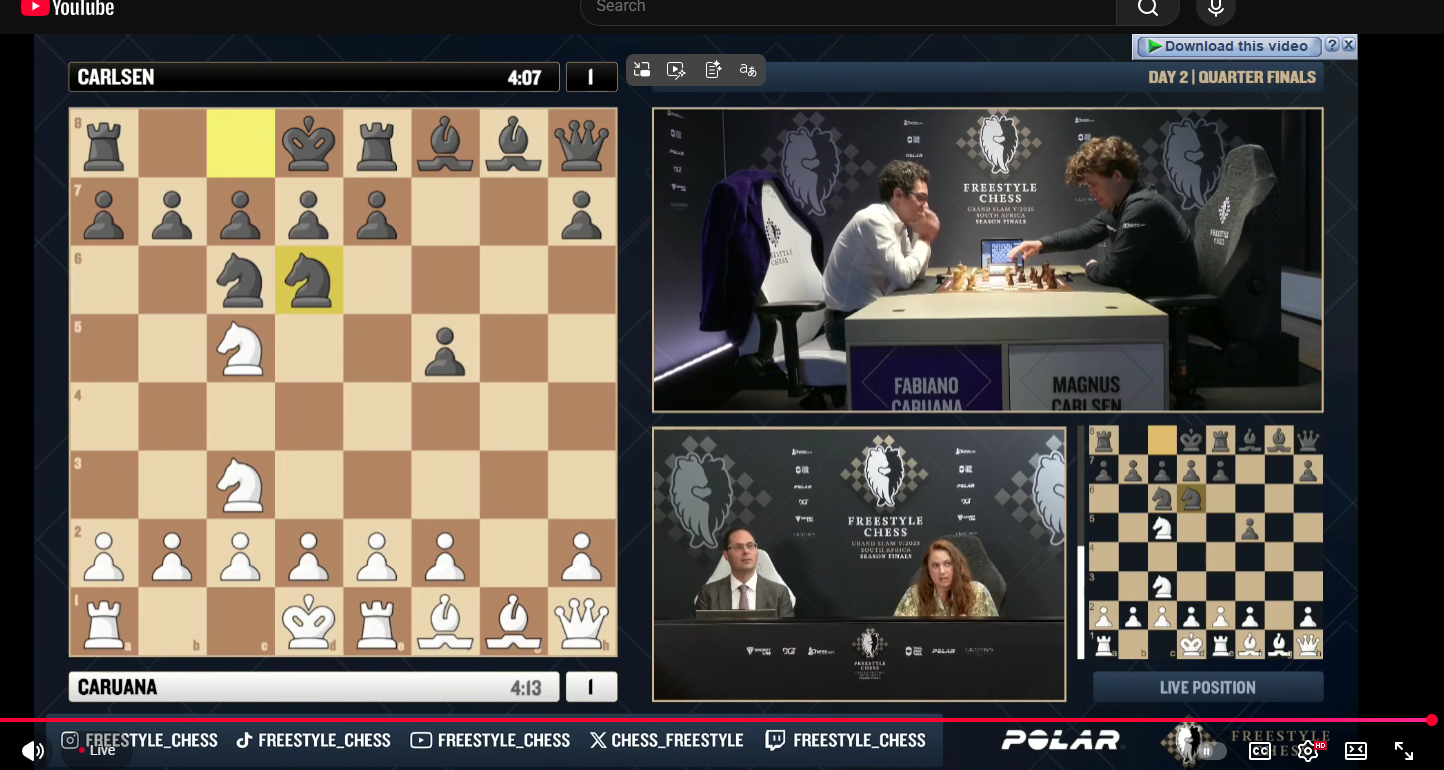Switch to theater mode
Image resolution: width=1444 pixels, height=770 pixels.
click(1356, 750)
